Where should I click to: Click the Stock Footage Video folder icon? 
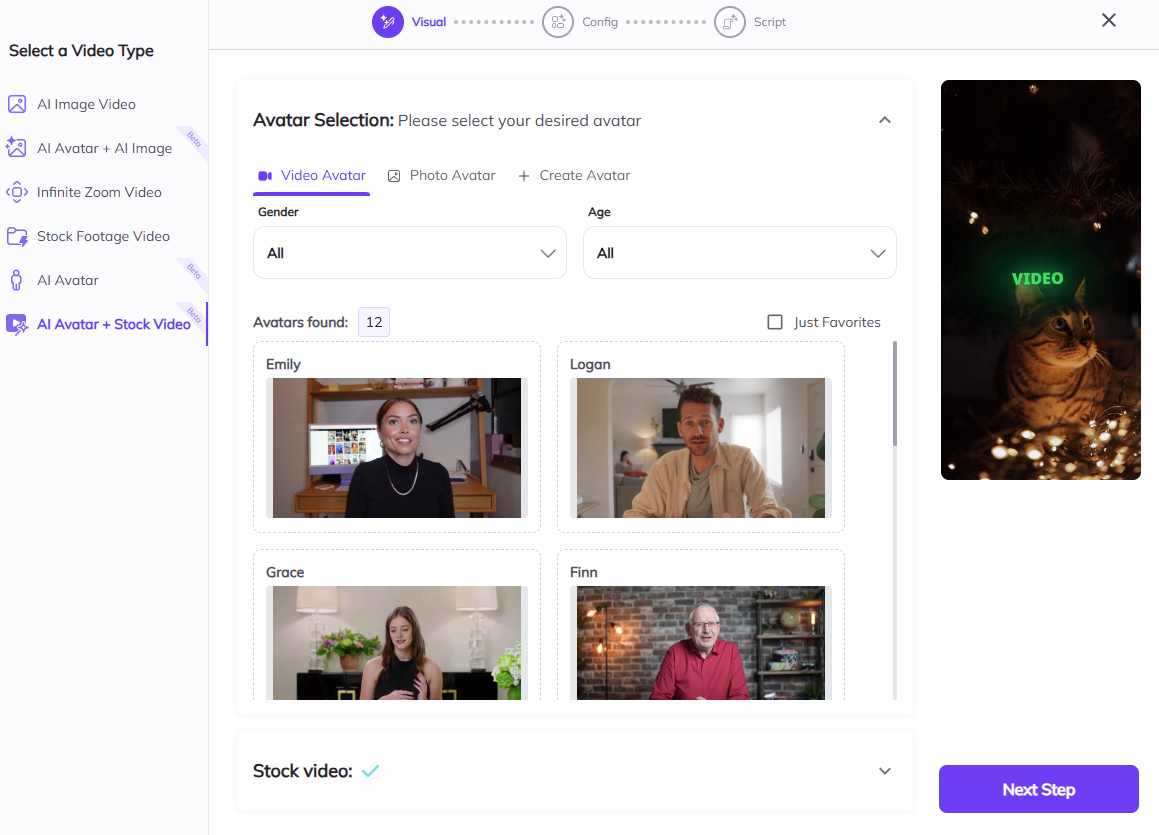(x=17, y=236)
